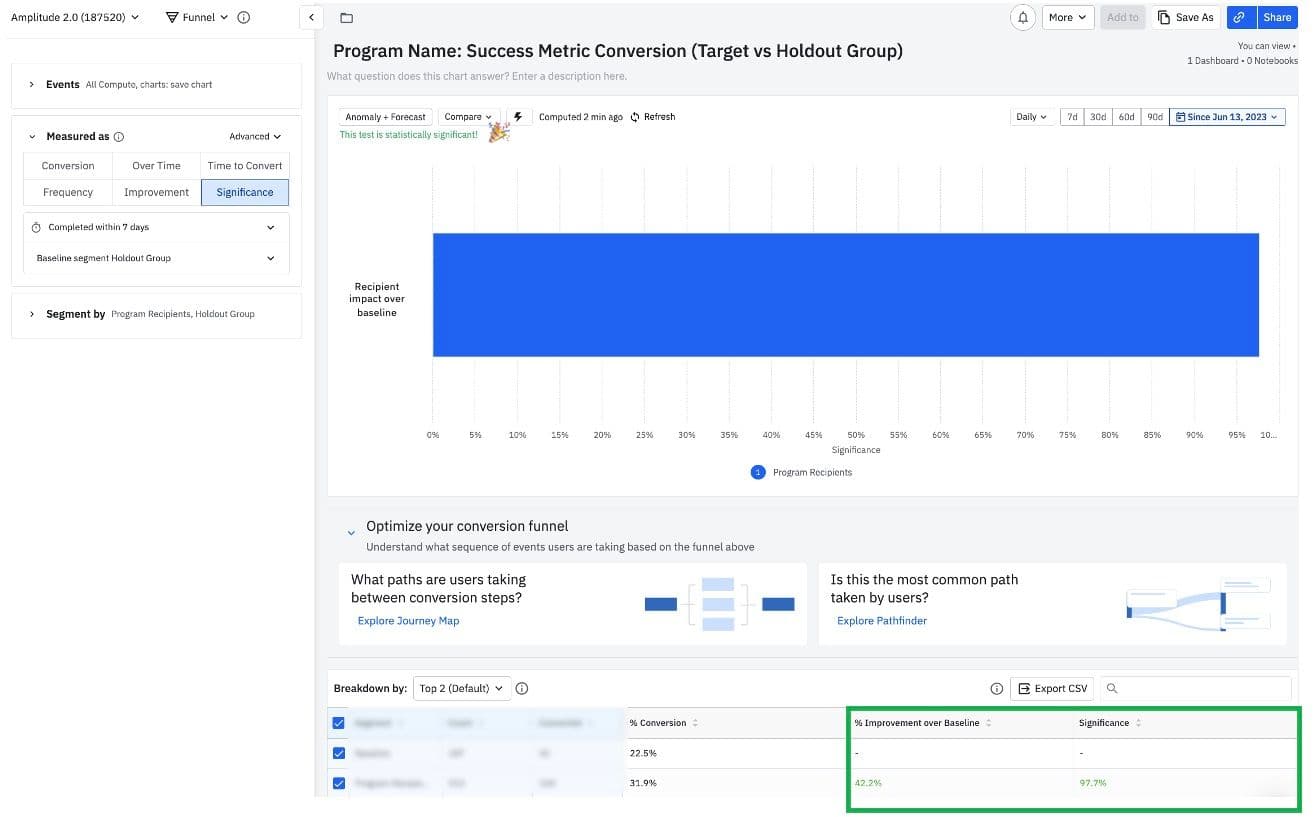This screenshot has width=1315, height=817.
Task: Collapse the left panel with arrow icon
Action: [312, 17]
